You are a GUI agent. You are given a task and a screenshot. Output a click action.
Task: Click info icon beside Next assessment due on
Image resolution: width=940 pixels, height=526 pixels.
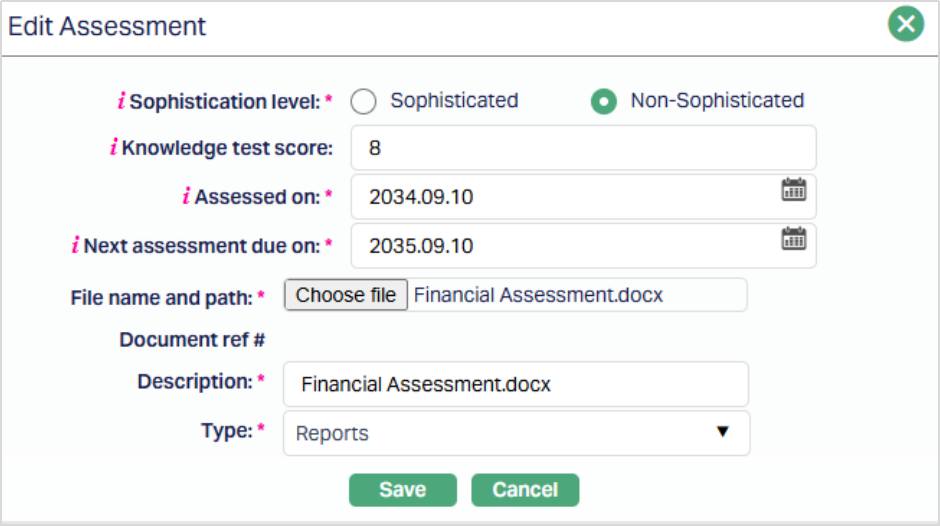click(75, 245)
